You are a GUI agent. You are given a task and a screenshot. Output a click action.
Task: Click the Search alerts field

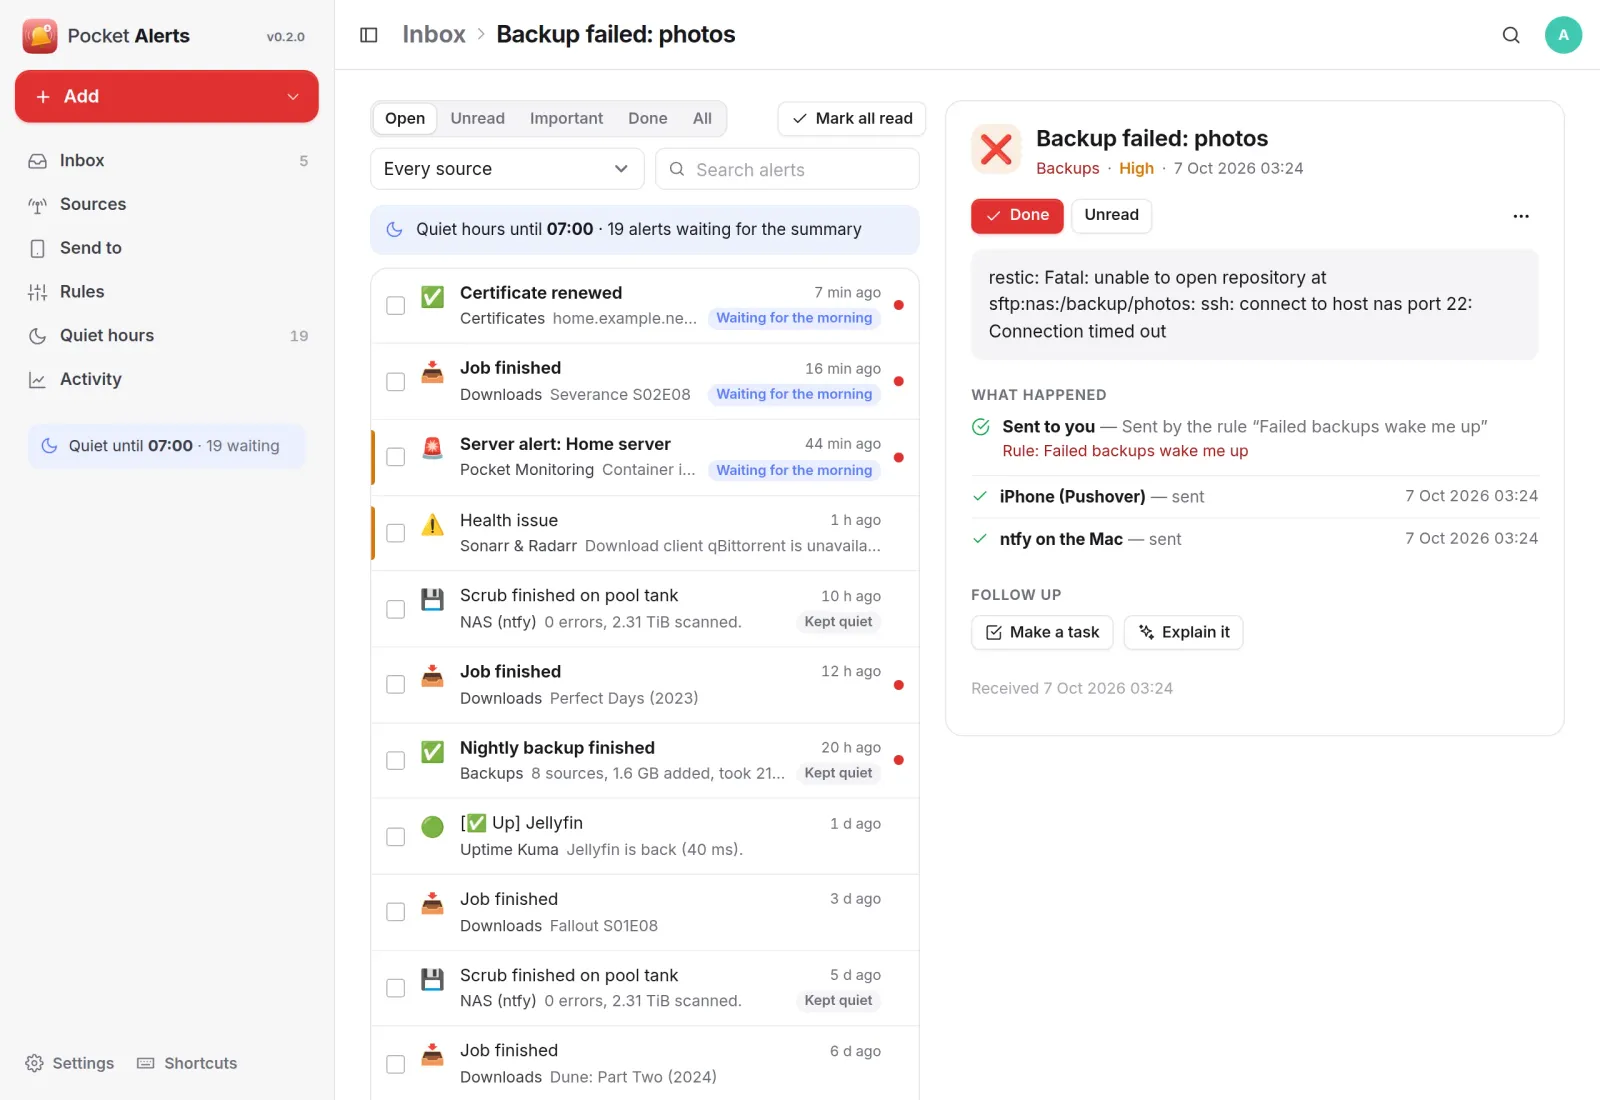[x=787, y=169]
